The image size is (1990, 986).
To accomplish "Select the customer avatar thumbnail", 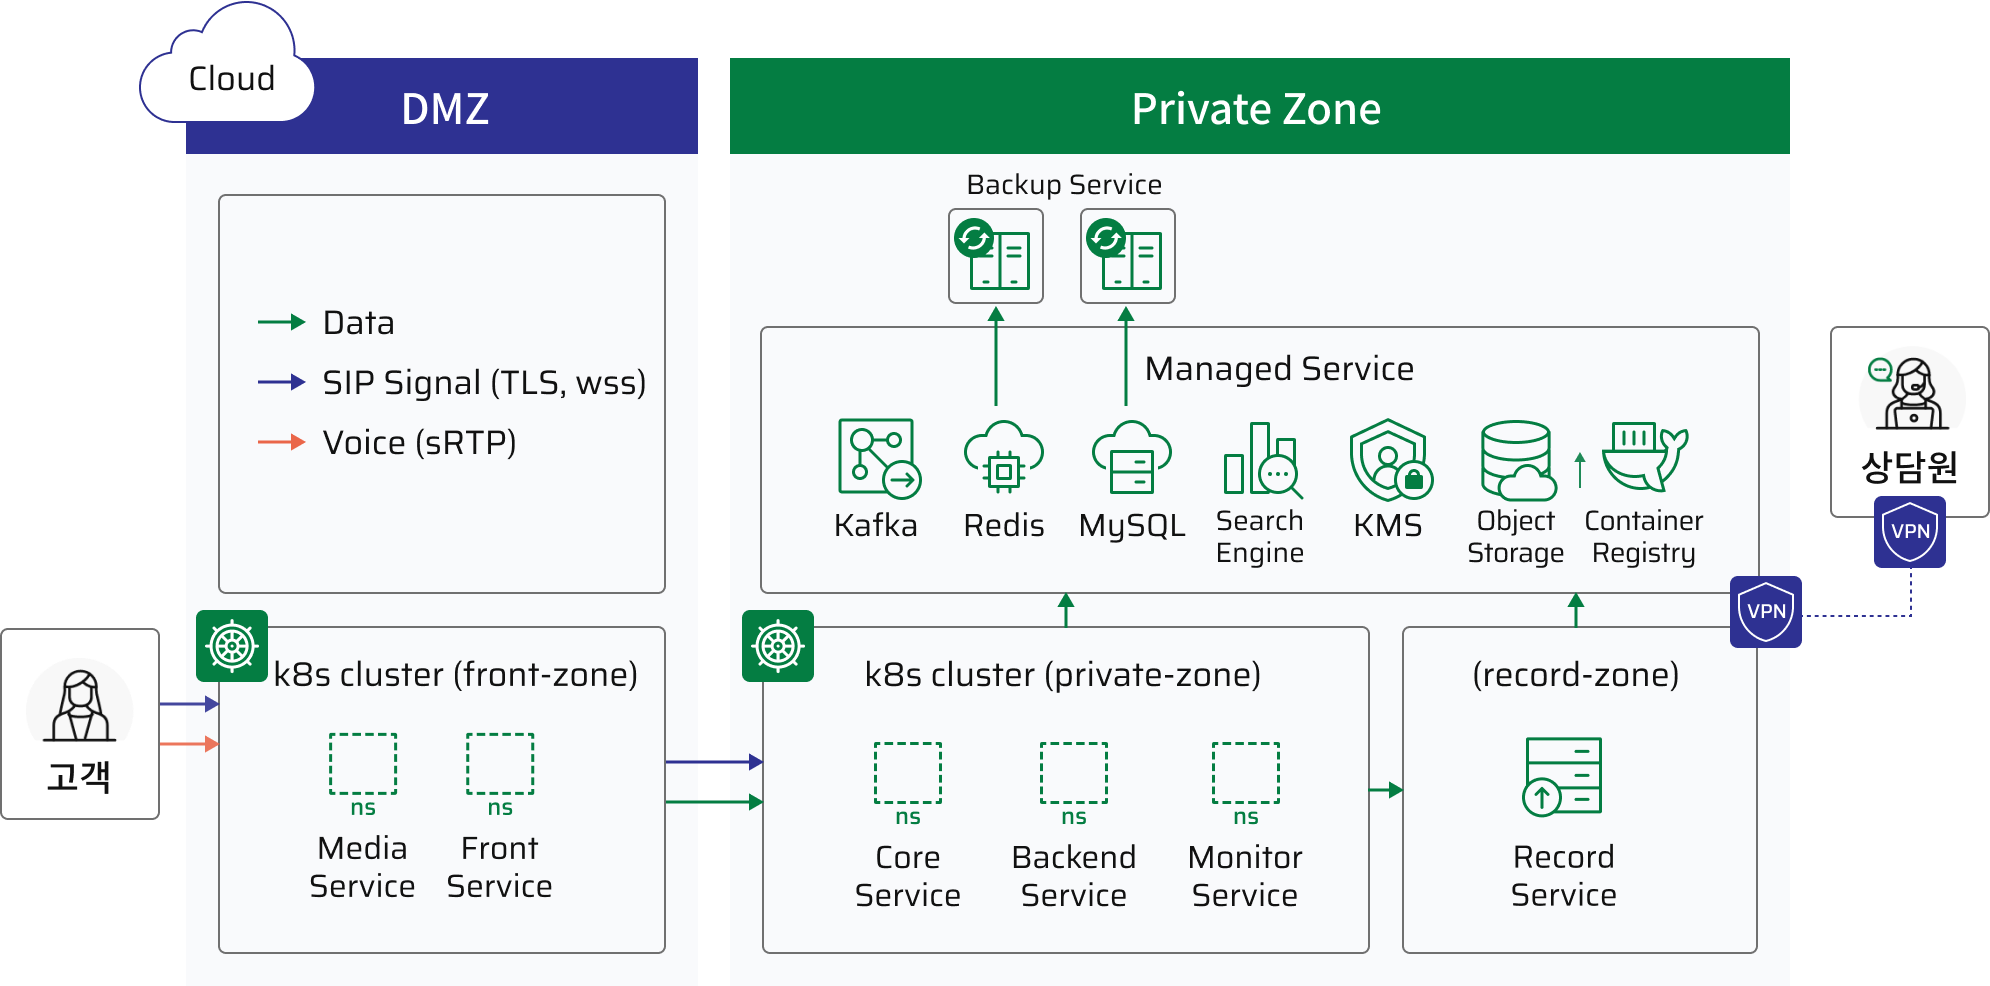I will coord(80,700).
